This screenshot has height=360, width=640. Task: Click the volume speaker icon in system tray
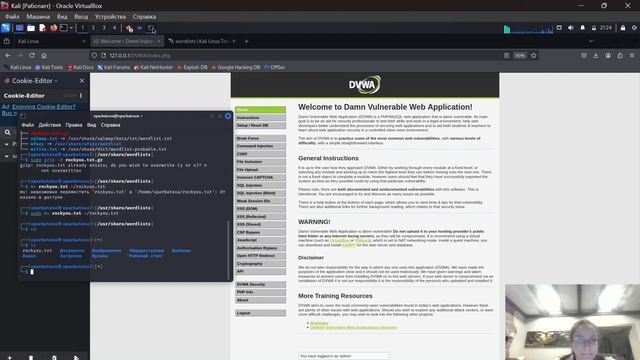(x=571, y=28)
